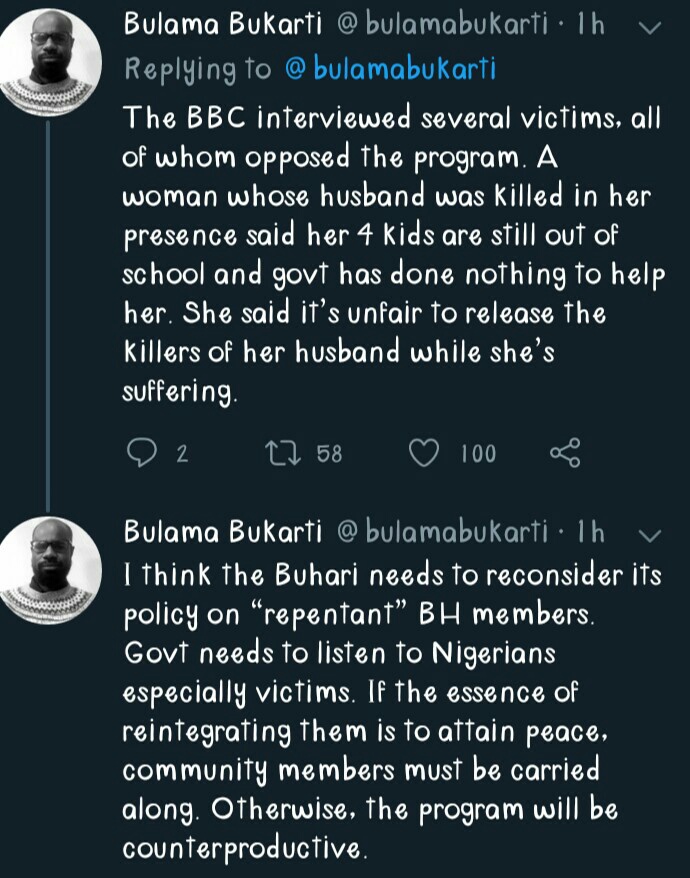Expand the first tweet's options chevron
This screenshot has height=878, width=690.
click(649, 27)
